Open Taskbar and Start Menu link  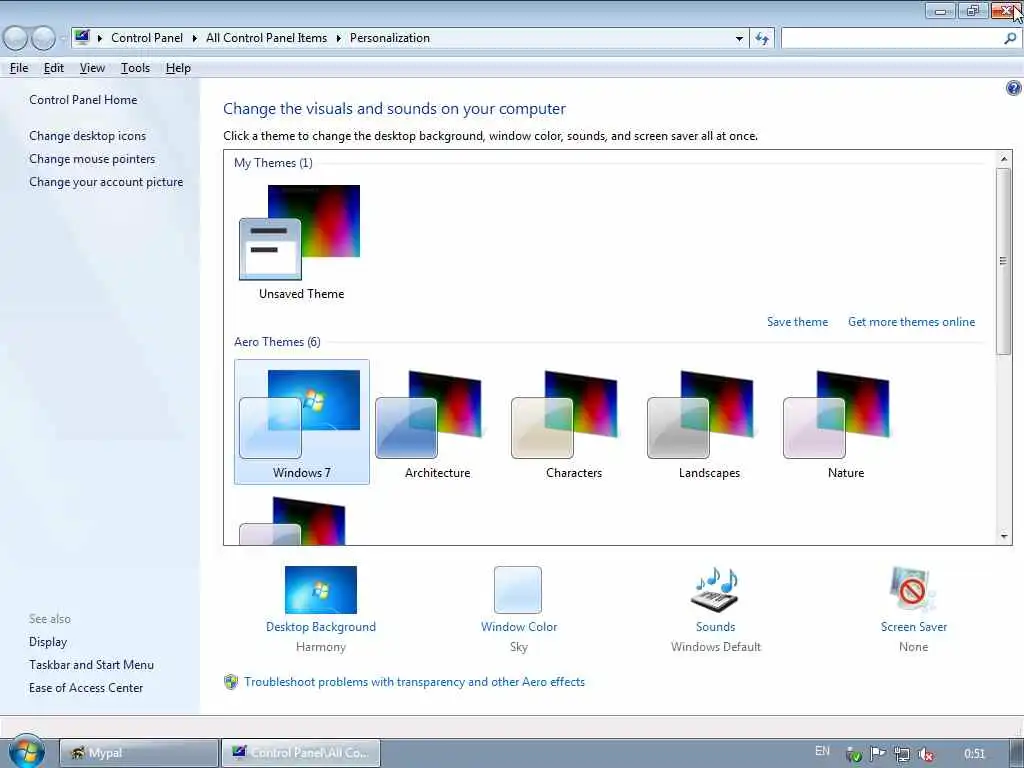point(91,665)
